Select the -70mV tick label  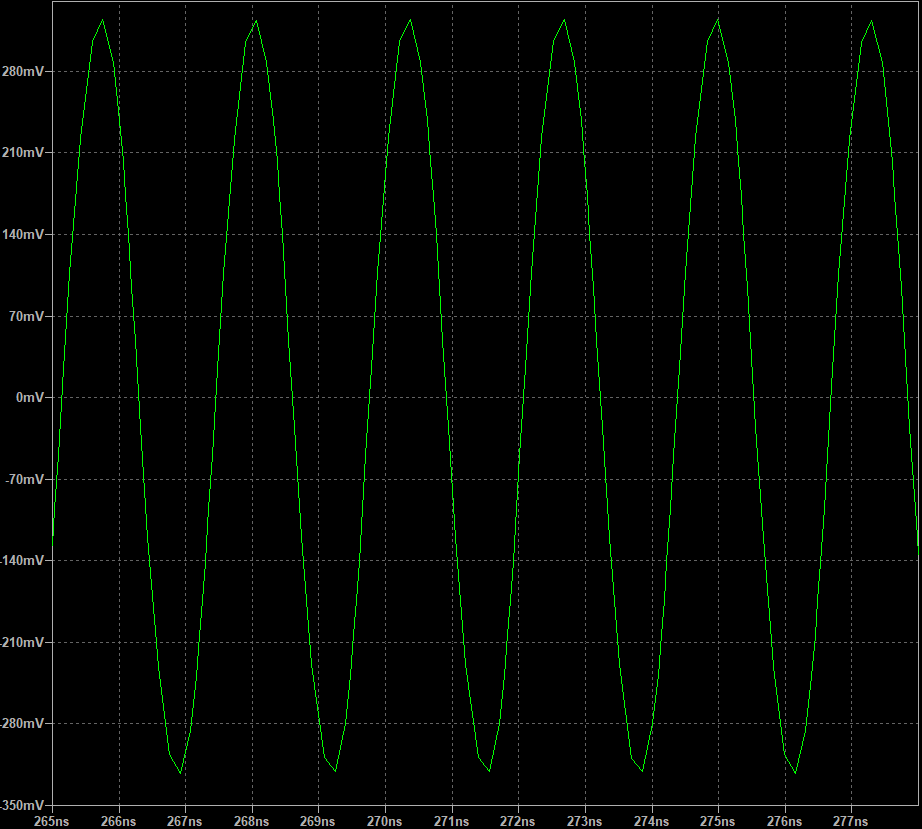point(25,479)
